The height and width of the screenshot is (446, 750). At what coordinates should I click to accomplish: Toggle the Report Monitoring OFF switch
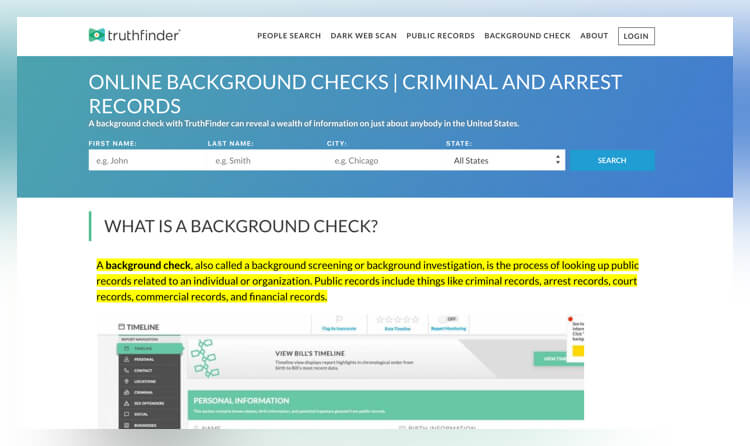453,319
